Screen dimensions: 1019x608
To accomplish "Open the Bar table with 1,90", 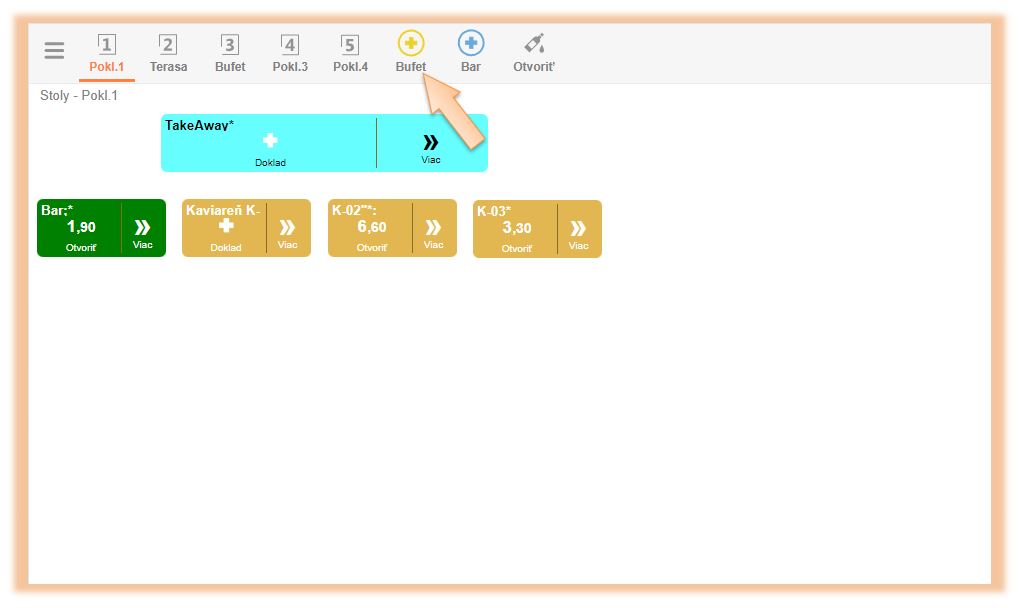I will (80, 229).
